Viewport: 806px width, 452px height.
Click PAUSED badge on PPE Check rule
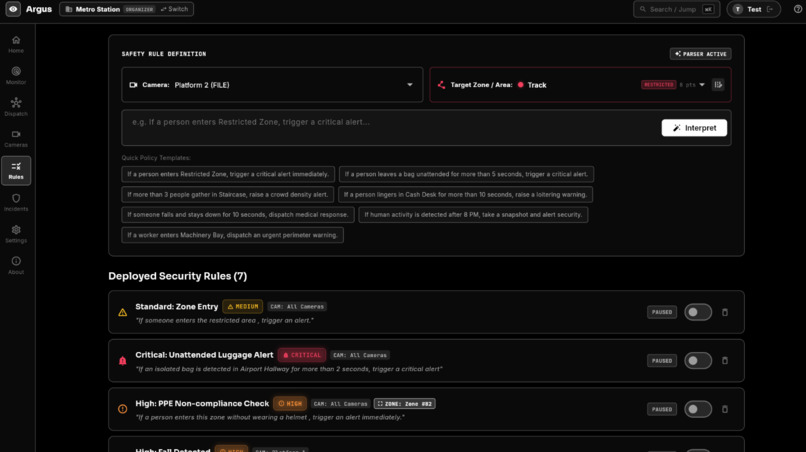click(662, 409)
